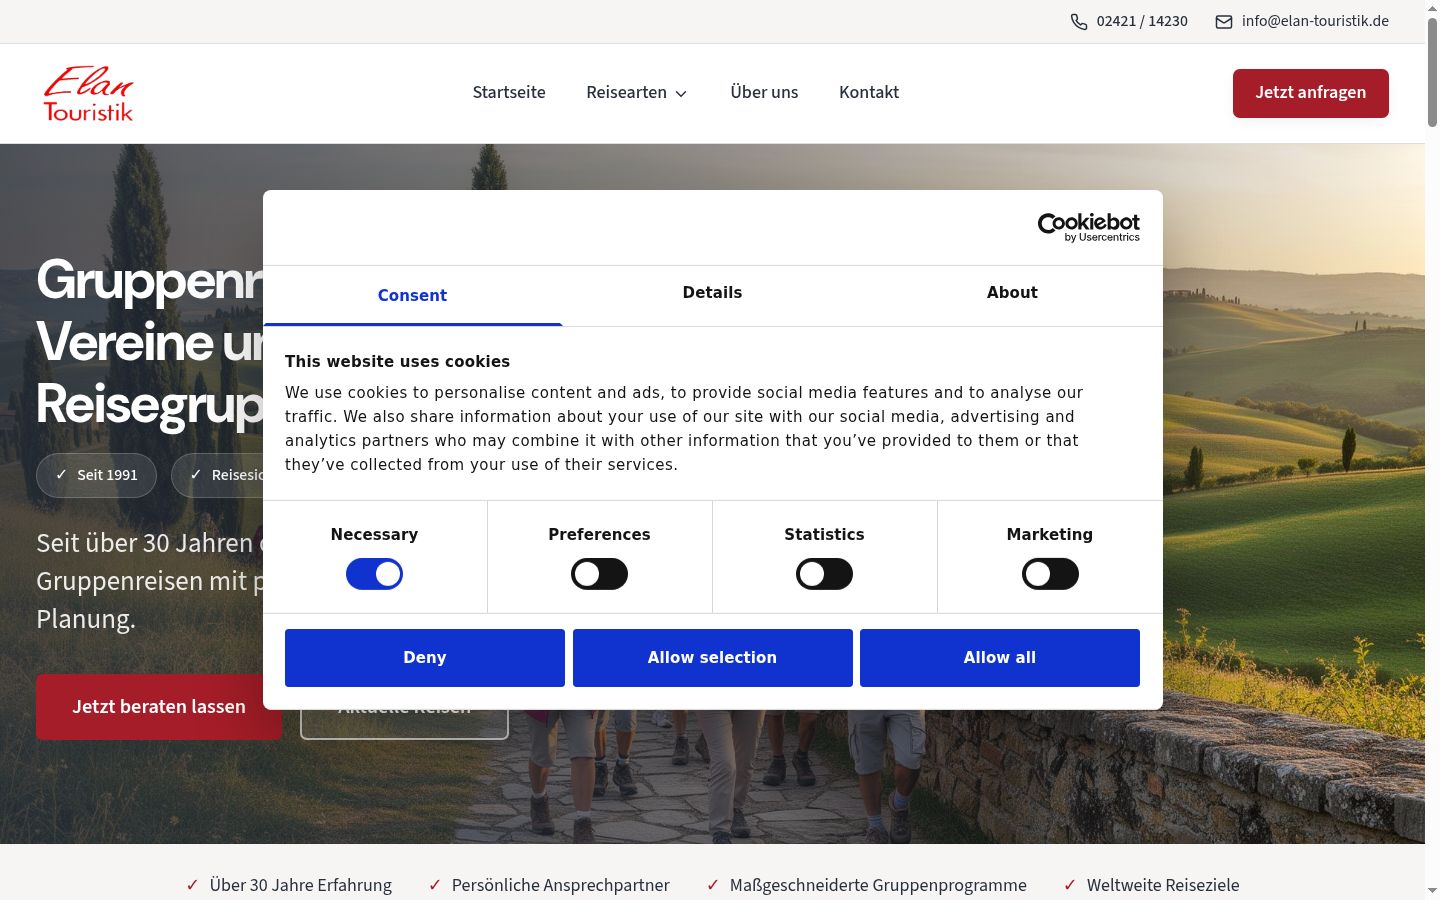Click the info@elan-touristik.de email link
This screenshot has width=1440, height=900.
1315,21
